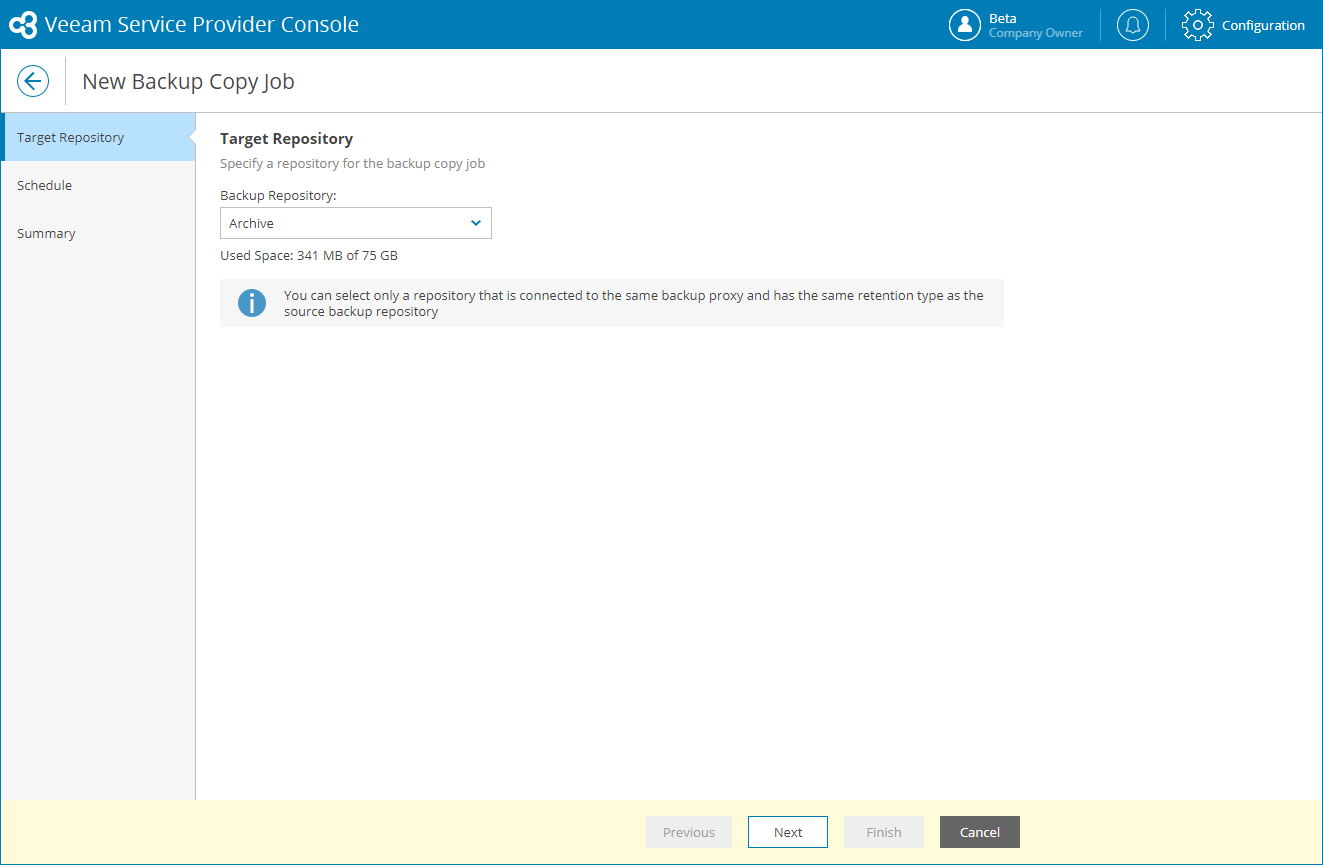Click the New Backup Copy Job title

[x=188, y=81]
